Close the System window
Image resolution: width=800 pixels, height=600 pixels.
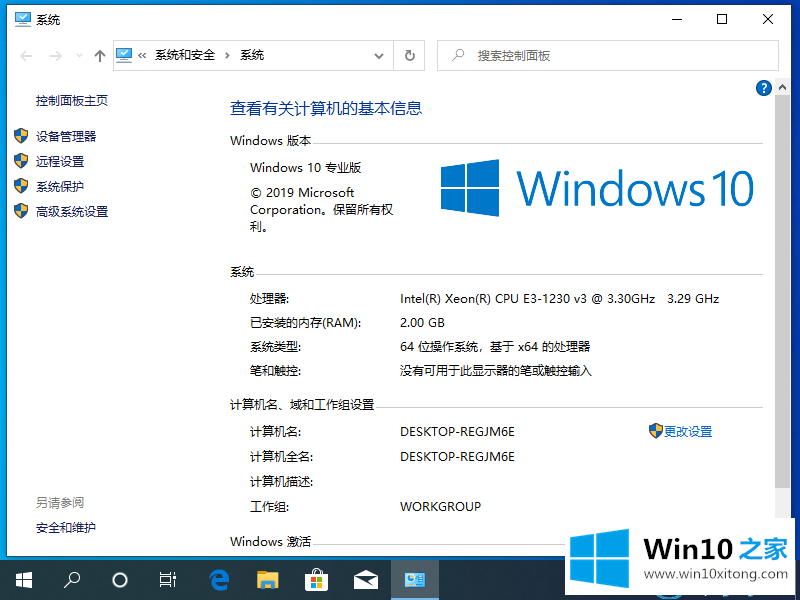click(767, 19)
